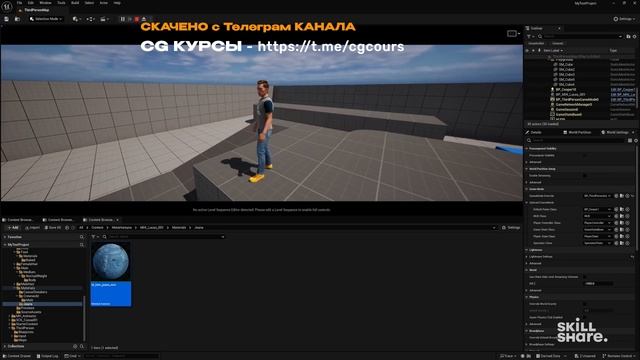
Task: Open the Window menu
Action: (45, 3)
